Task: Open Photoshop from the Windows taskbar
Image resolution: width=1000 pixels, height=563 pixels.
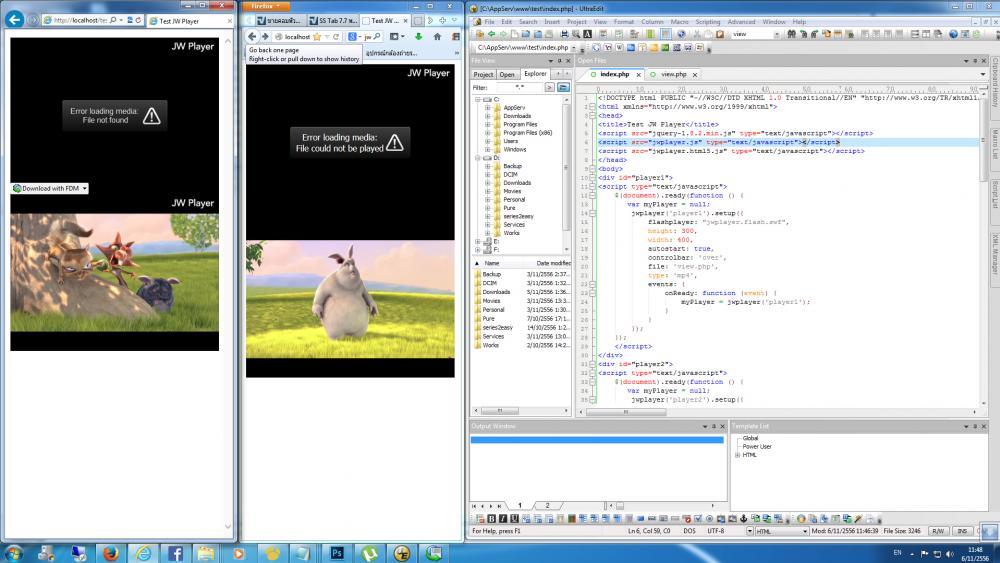Action: 337,552
